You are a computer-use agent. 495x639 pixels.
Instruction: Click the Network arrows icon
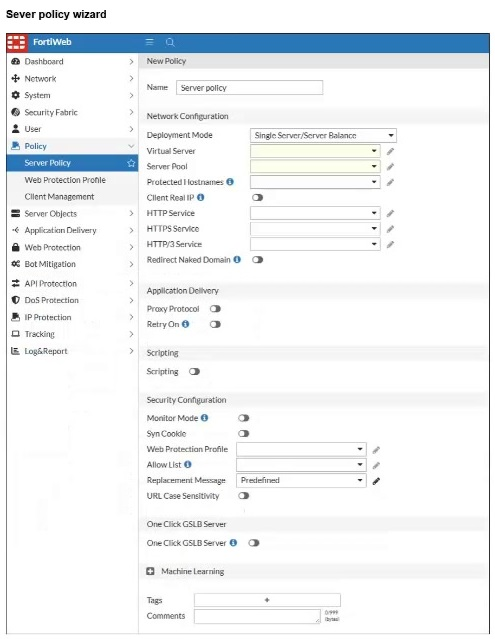click(15, 78)
